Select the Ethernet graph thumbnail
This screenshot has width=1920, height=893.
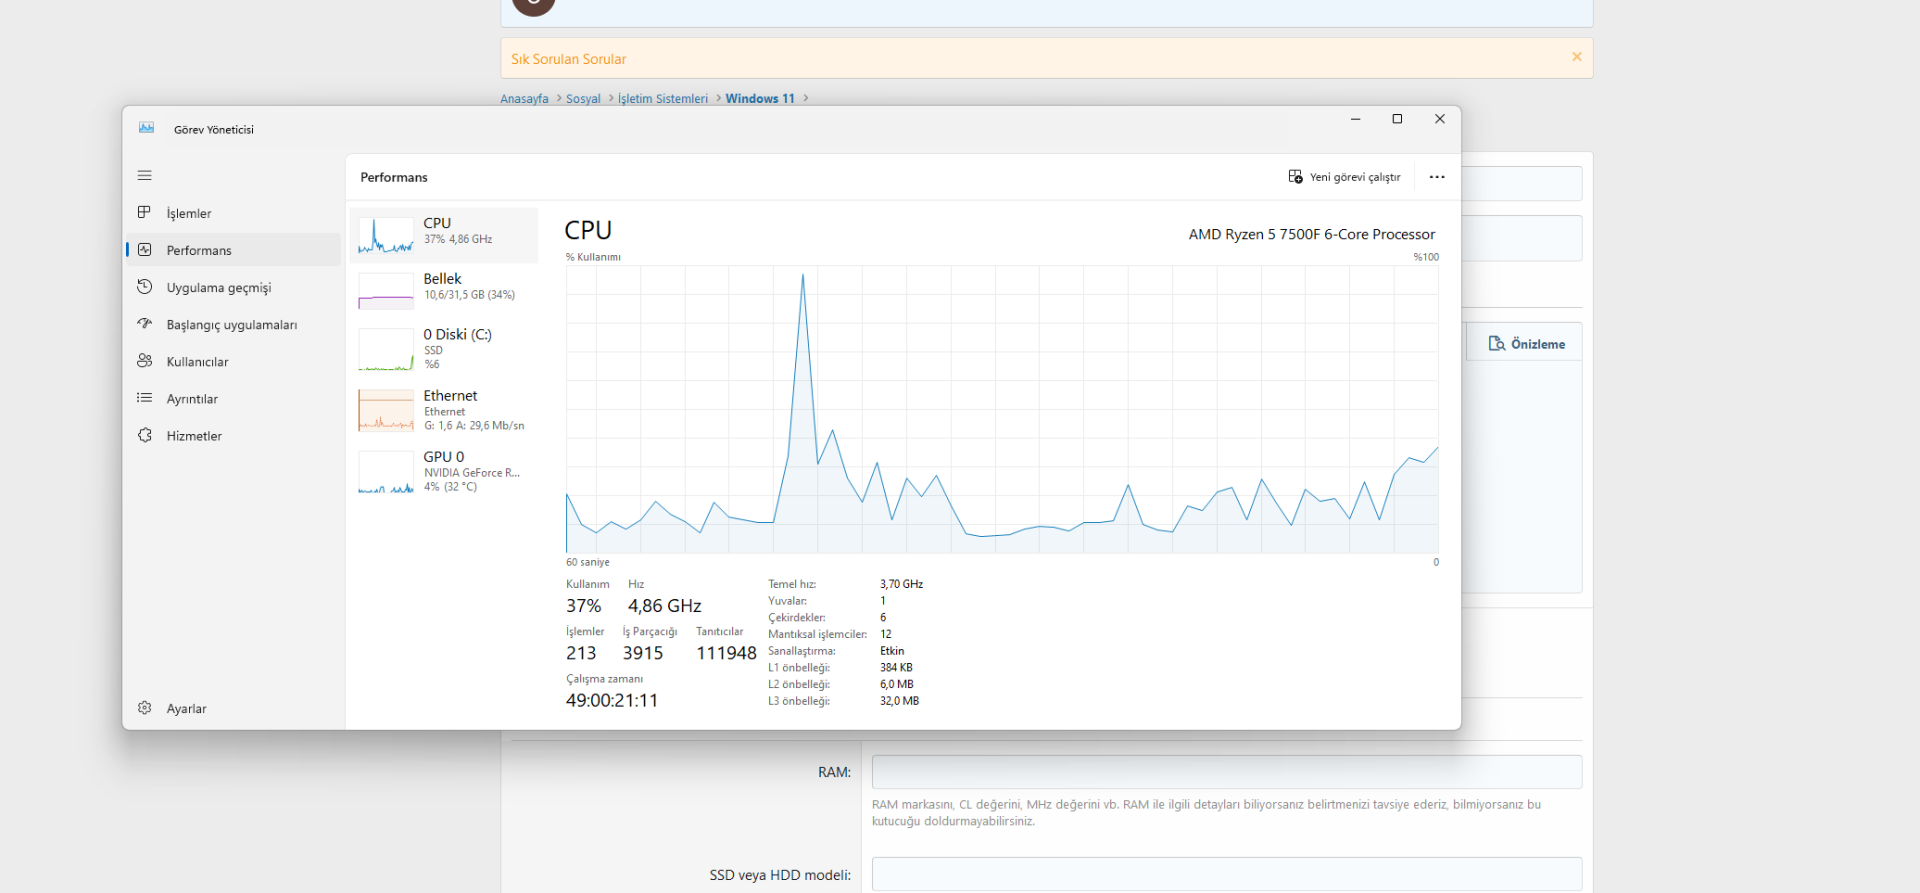(x=386, y=410)
